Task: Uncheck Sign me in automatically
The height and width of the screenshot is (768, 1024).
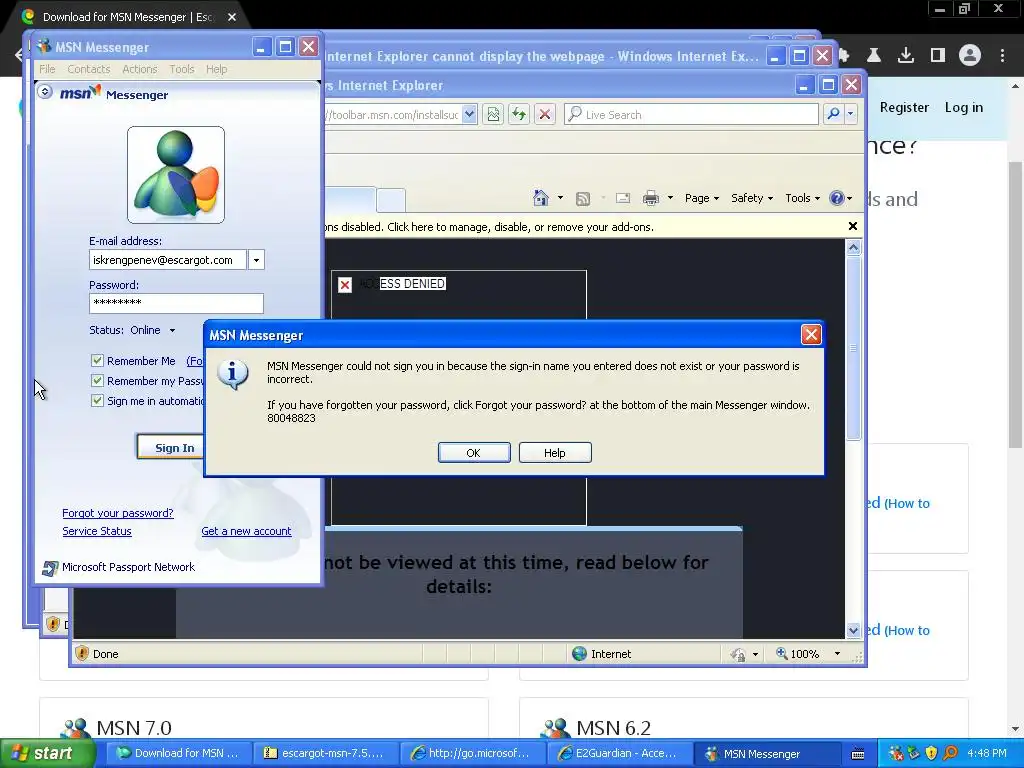Action: (97, 400)
